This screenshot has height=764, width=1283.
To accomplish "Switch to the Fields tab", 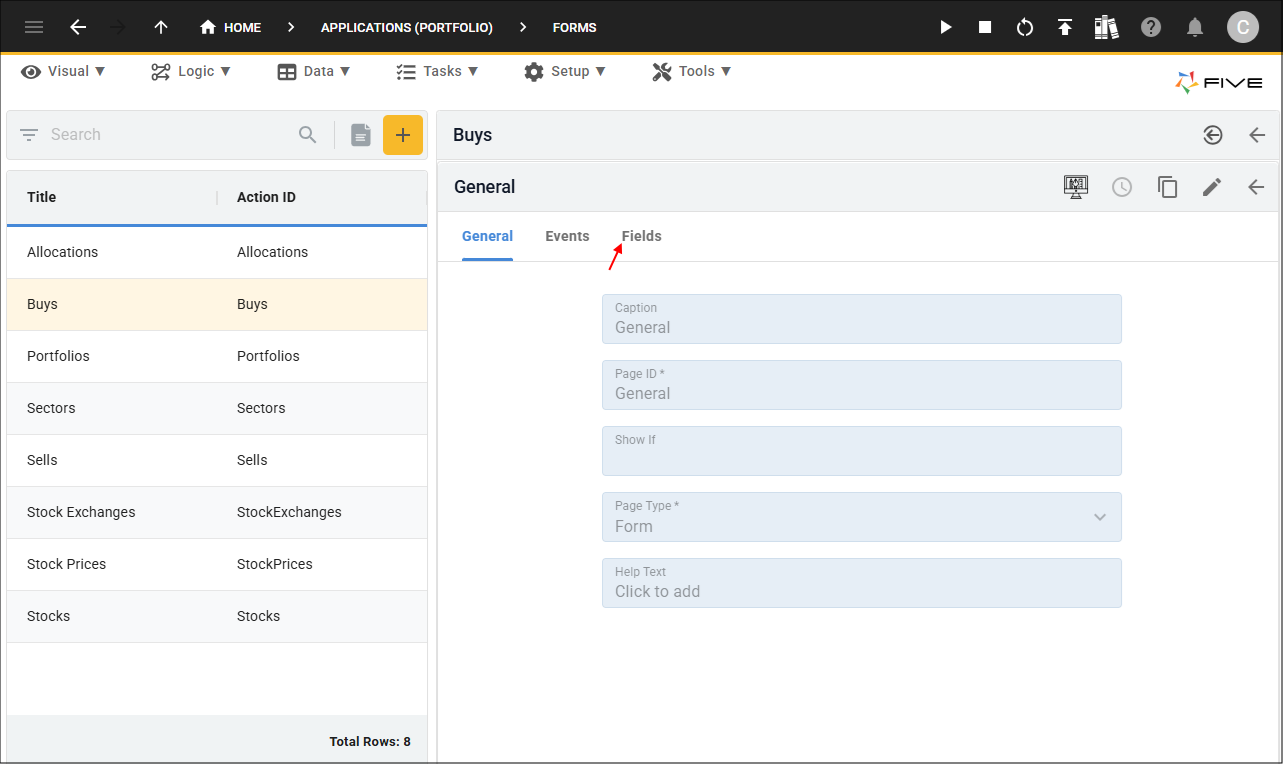I will pos(642,236).
